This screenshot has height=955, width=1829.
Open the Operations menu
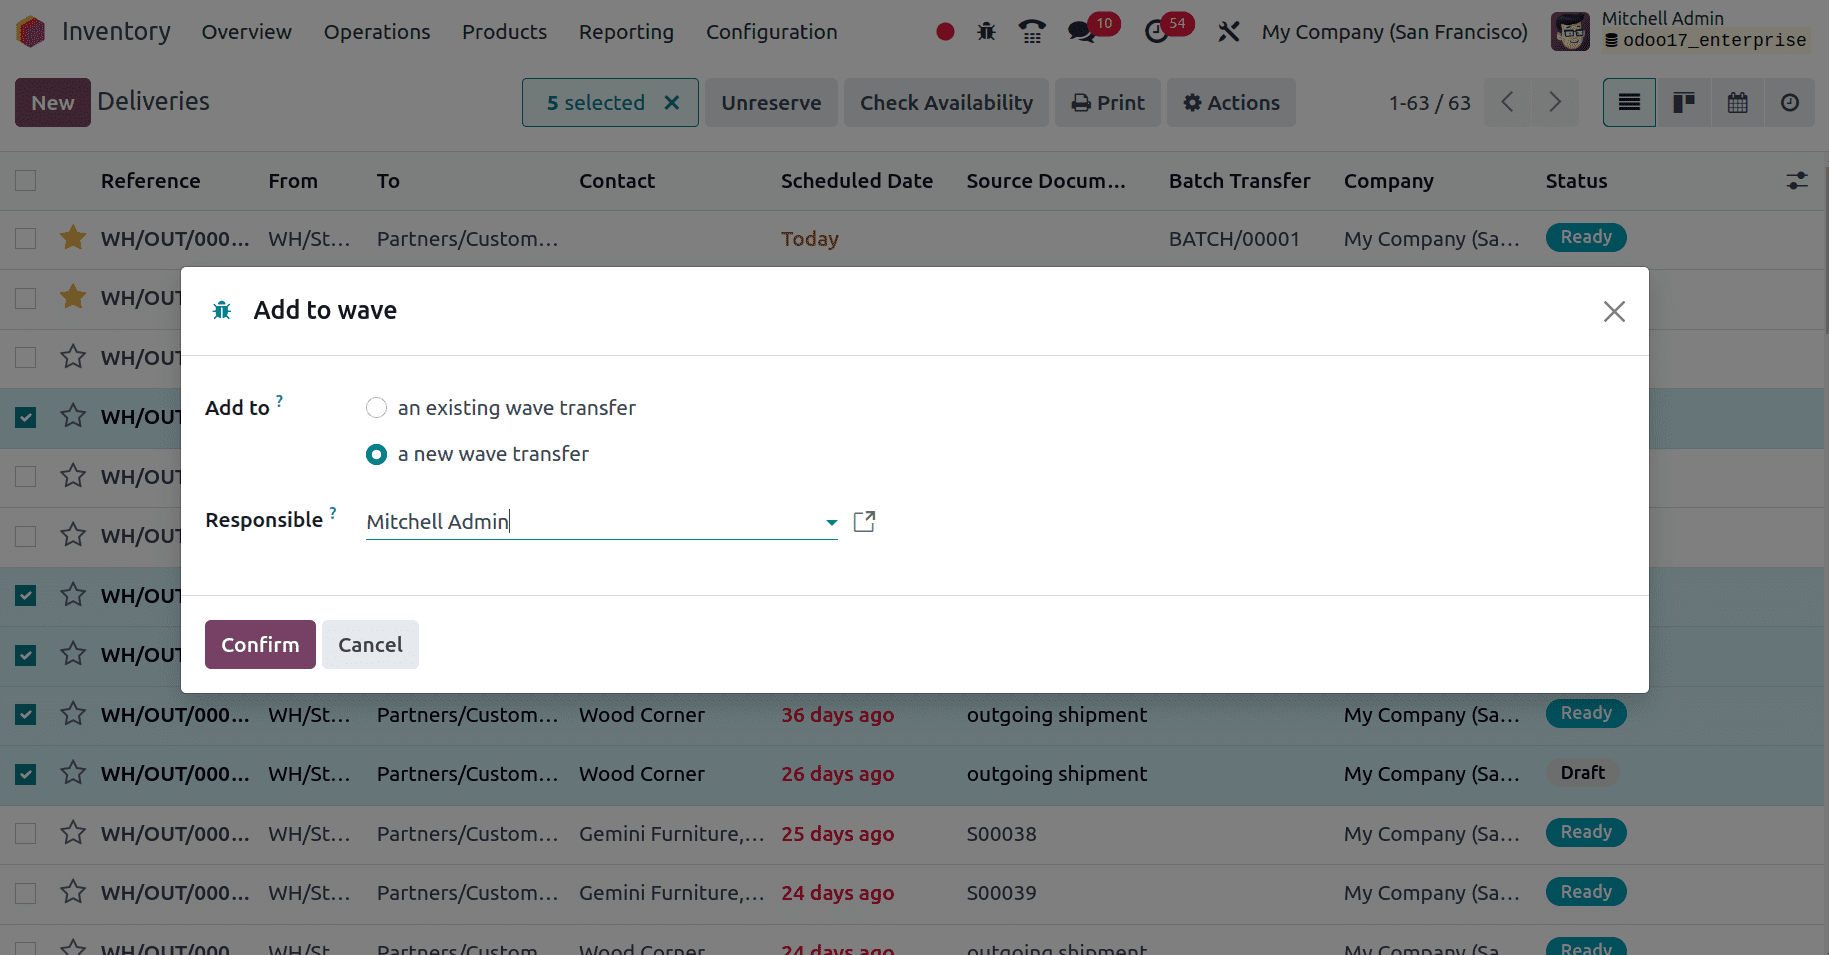pos(377,32)
